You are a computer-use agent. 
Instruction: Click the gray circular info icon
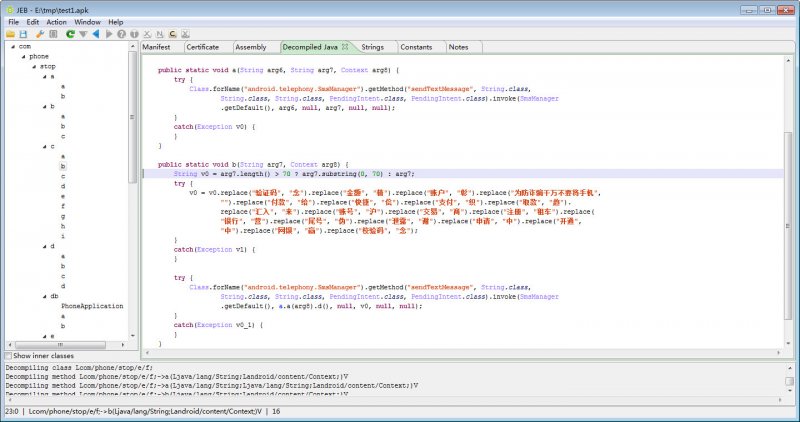pos(134,34)
